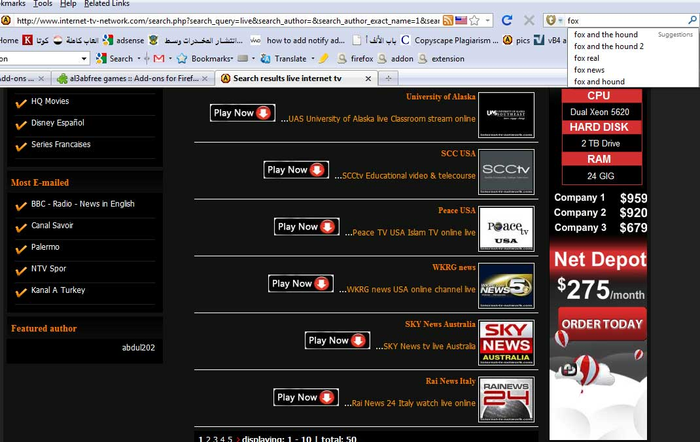Choose 'fox real' suggestion

(587, 58)
